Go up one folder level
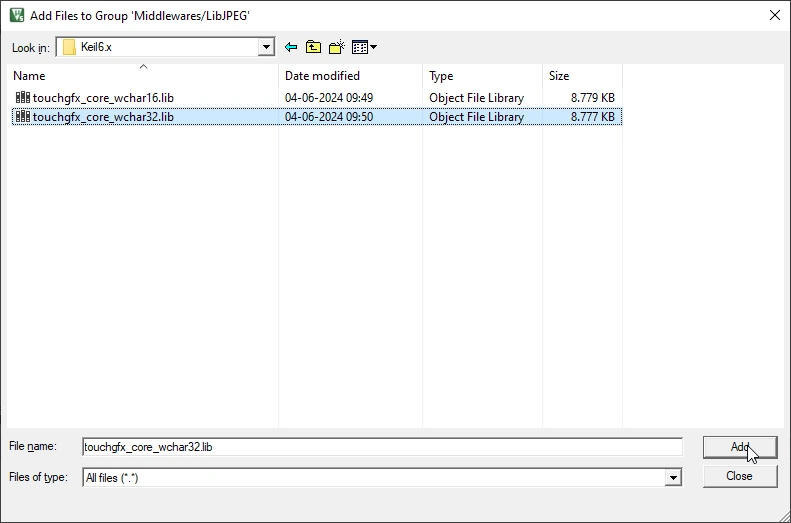Screen dimensions: 791x523 point(313,47)
